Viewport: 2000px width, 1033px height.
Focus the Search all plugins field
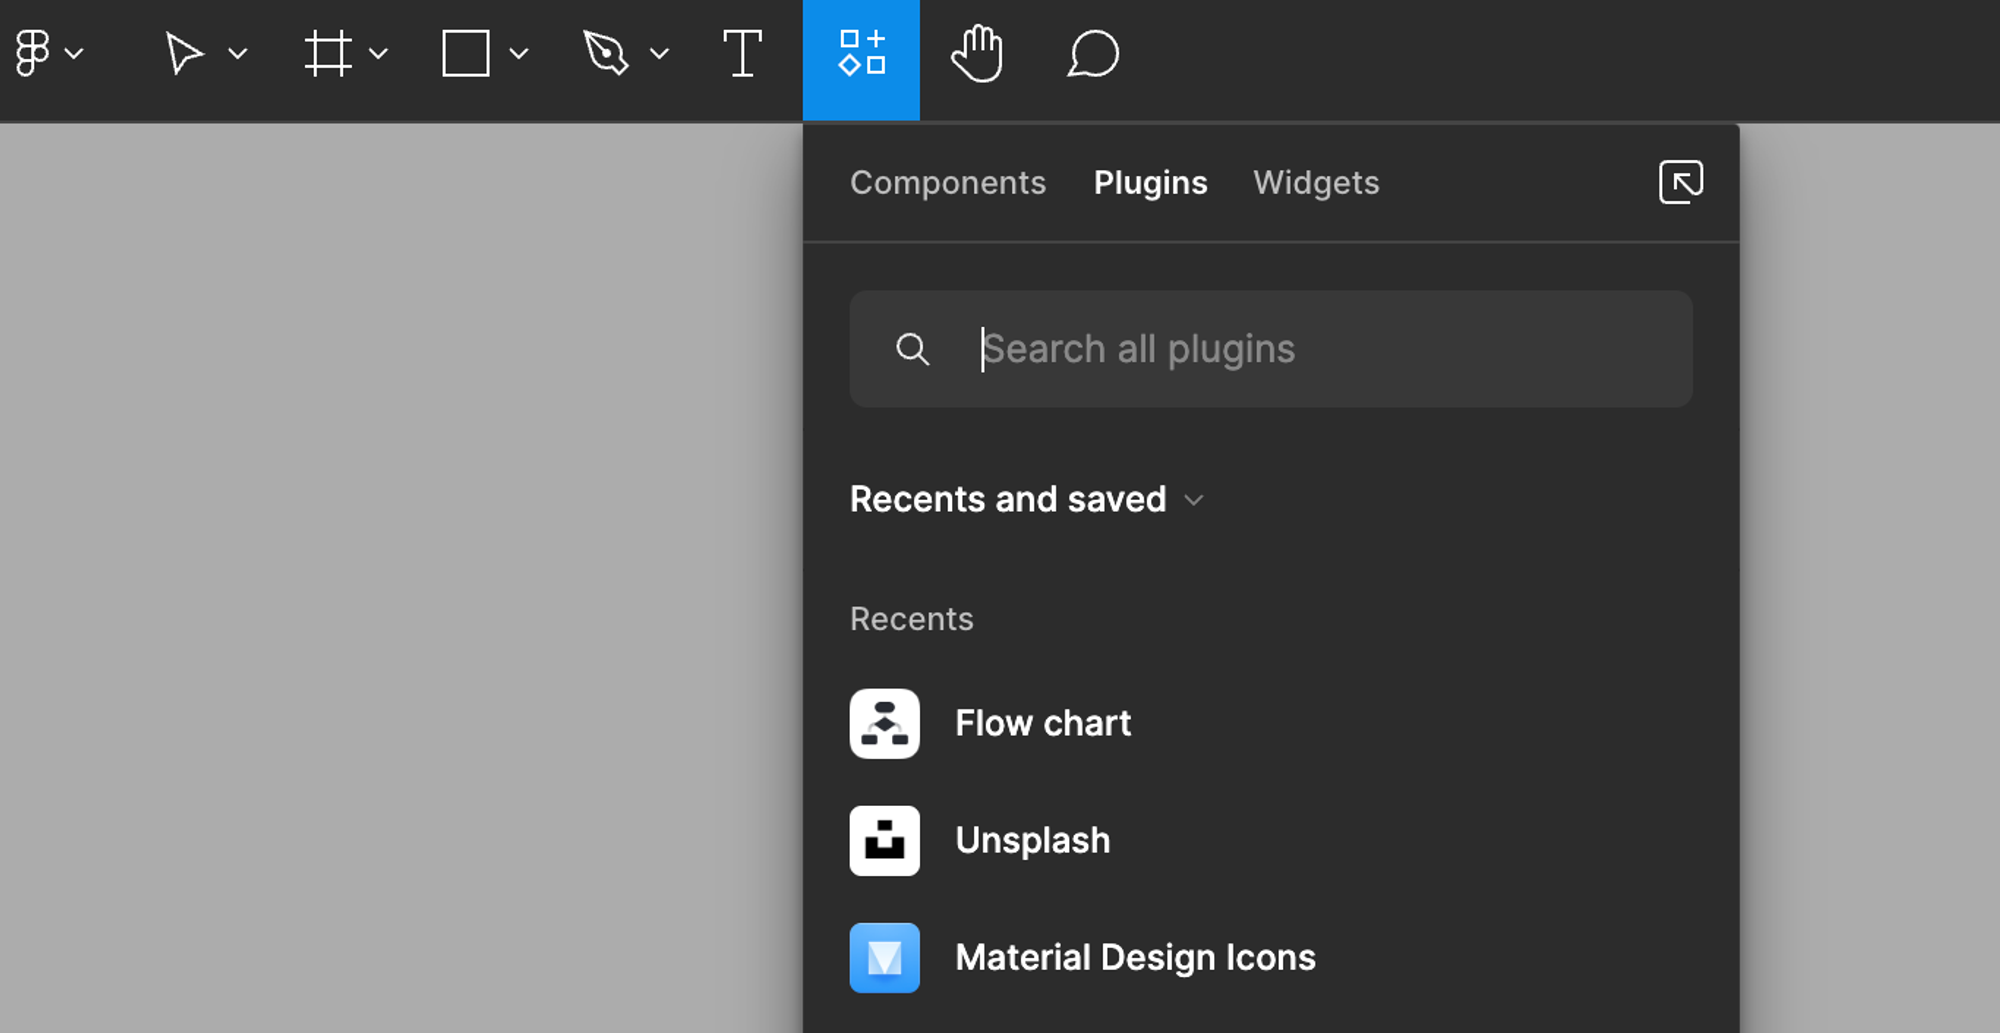(1271, 349)
